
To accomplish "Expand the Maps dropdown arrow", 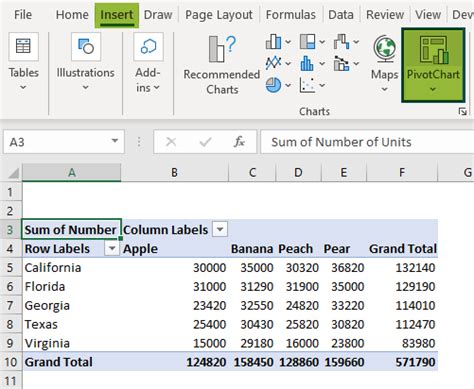I will [x=384, y=89].
